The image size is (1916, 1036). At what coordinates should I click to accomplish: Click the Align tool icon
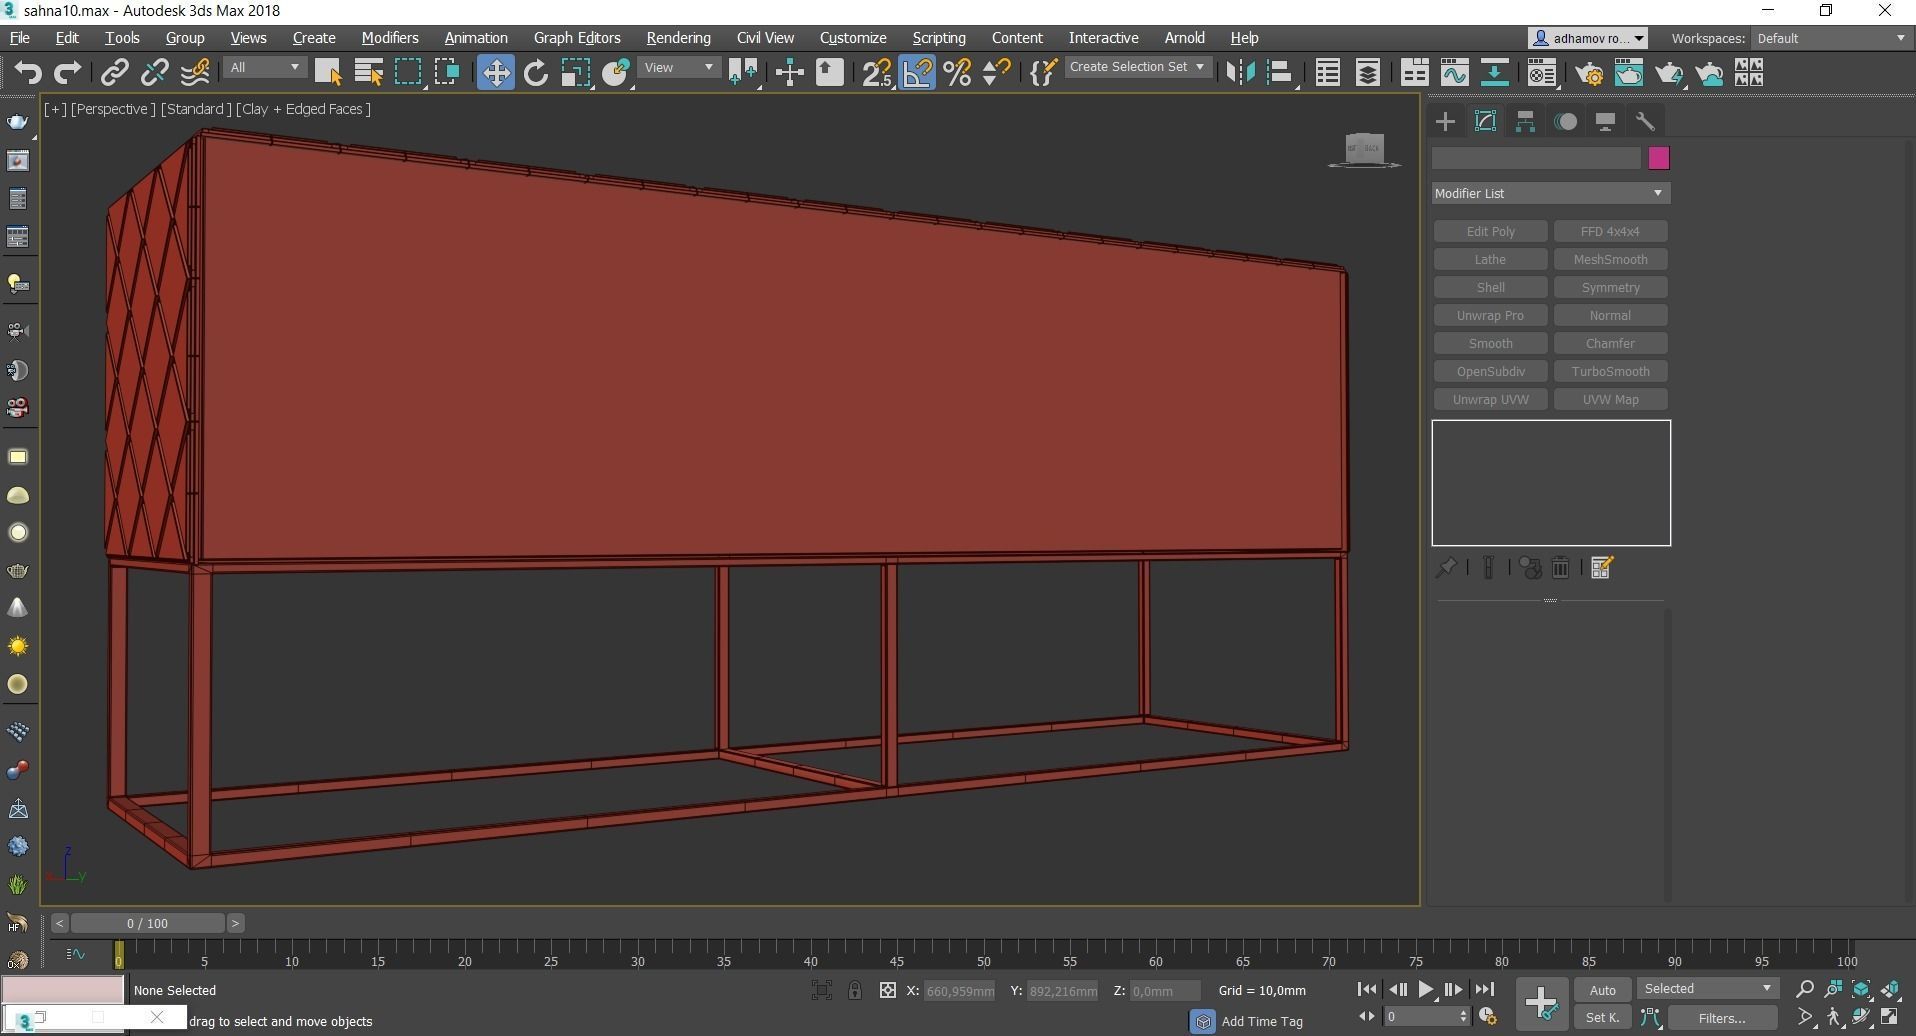click(1280, 73)
